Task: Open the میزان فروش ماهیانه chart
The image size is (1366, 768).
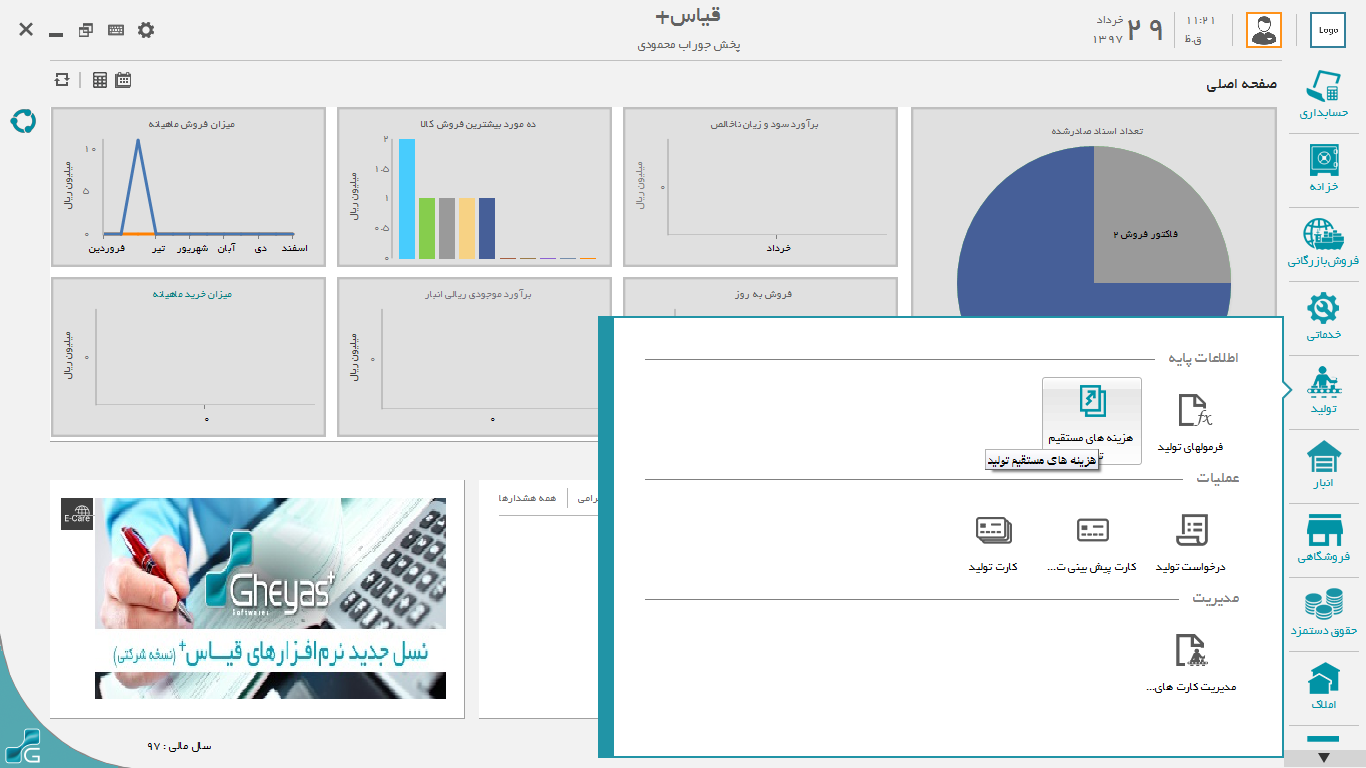Action: point(189,187)
